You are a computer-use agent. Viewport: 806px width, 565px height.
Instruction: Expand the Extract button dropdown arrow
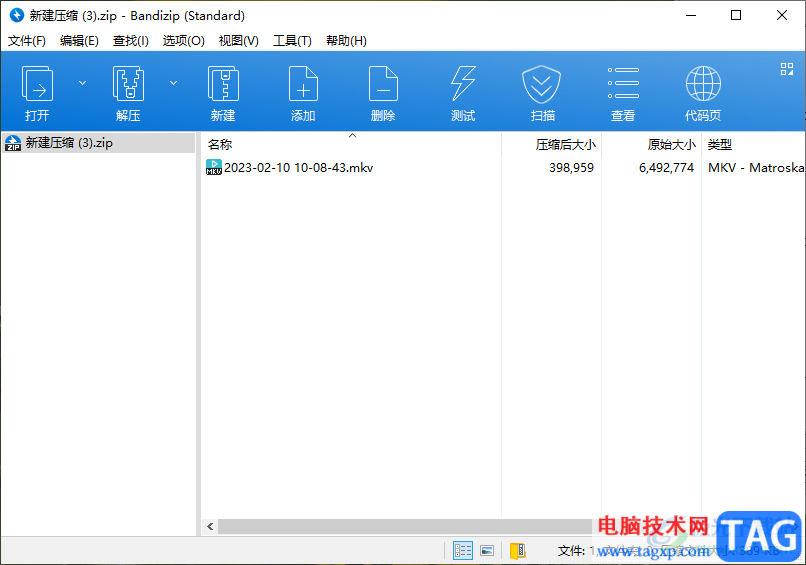(x=174, y=83)
